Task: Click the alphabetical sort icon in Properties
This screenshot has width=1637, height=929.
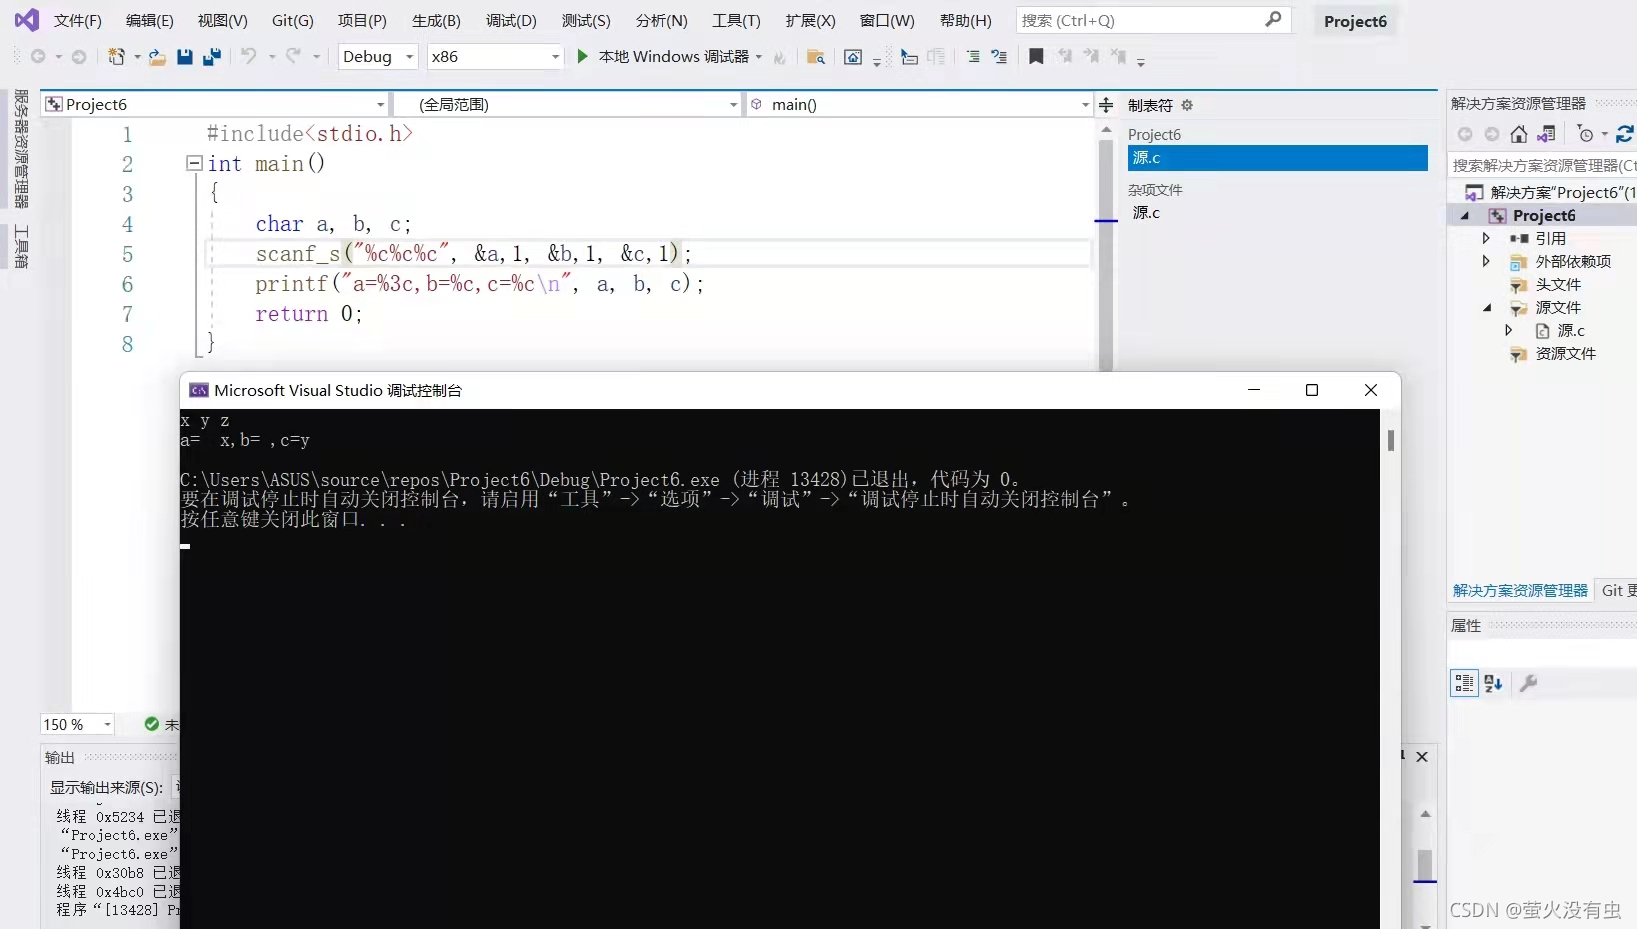Action: tap(1494, 683)
